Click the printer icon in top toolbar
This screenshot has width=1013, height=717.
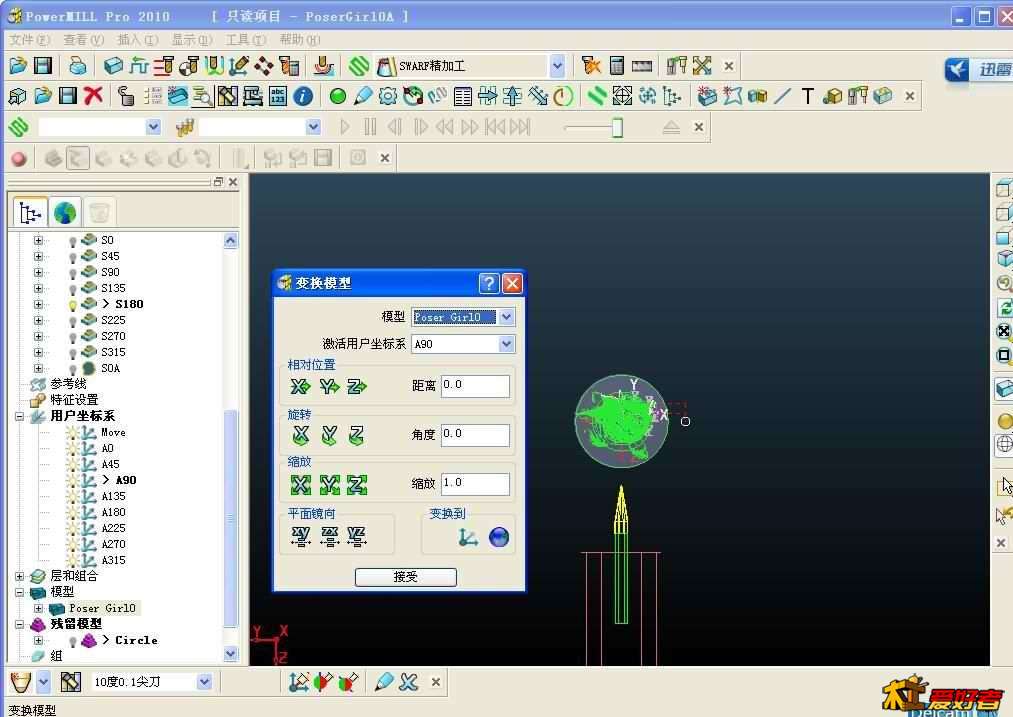pyautogui.click(x=78, y=65)
